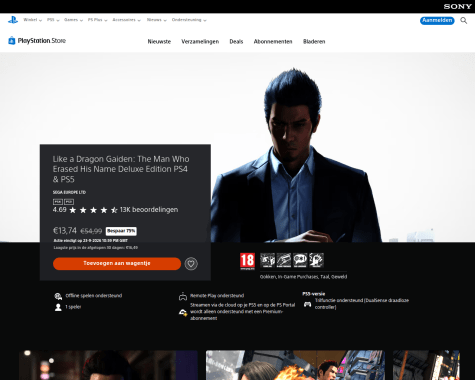This screenshot has width=475, height=380.
Task: Expand the Ondersteuning dropdown menu
Action: tap(189, 20)
